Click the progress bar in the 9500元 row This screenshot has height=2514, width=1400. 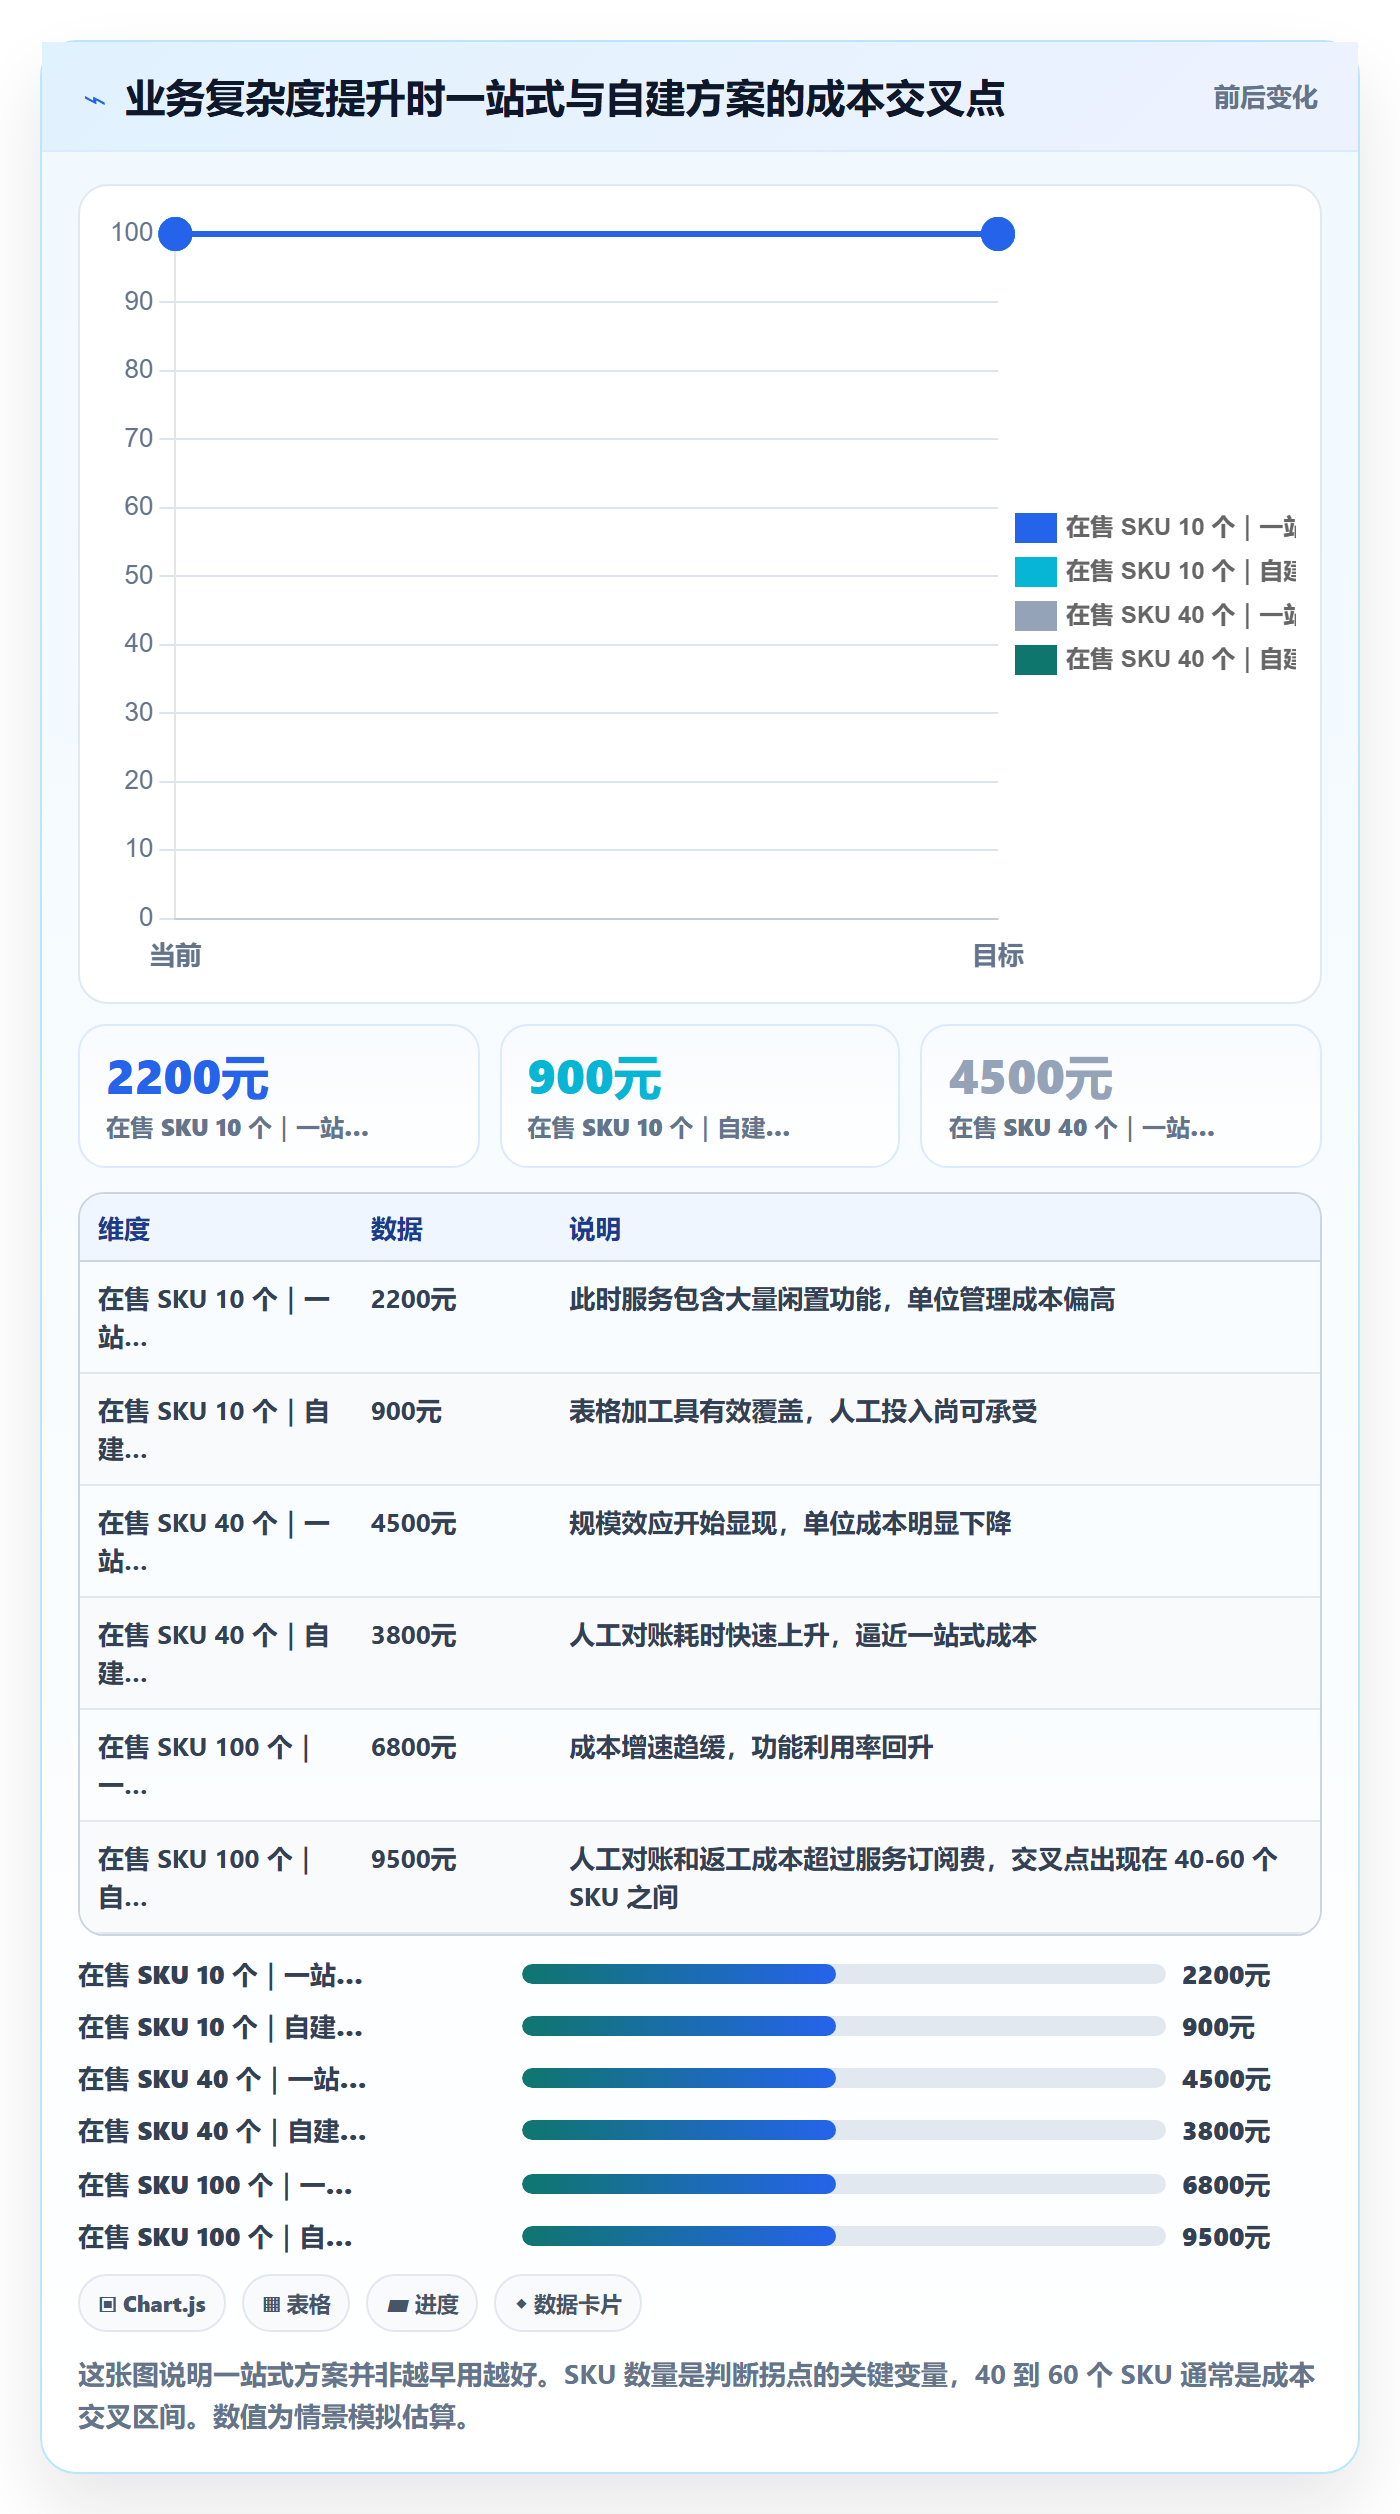pos(843,2236)
